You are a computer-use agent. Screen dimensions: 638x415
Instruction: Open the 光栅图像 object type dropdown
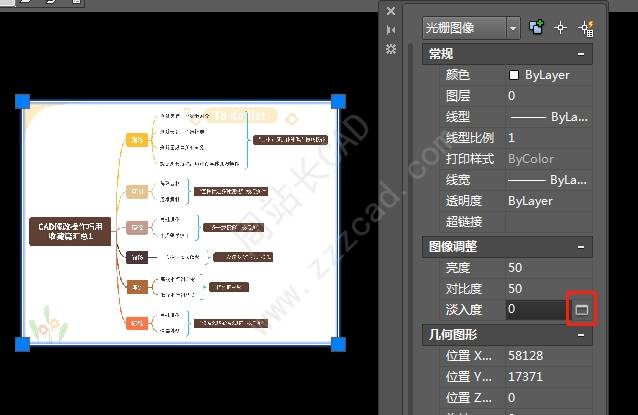coord(513,28)
